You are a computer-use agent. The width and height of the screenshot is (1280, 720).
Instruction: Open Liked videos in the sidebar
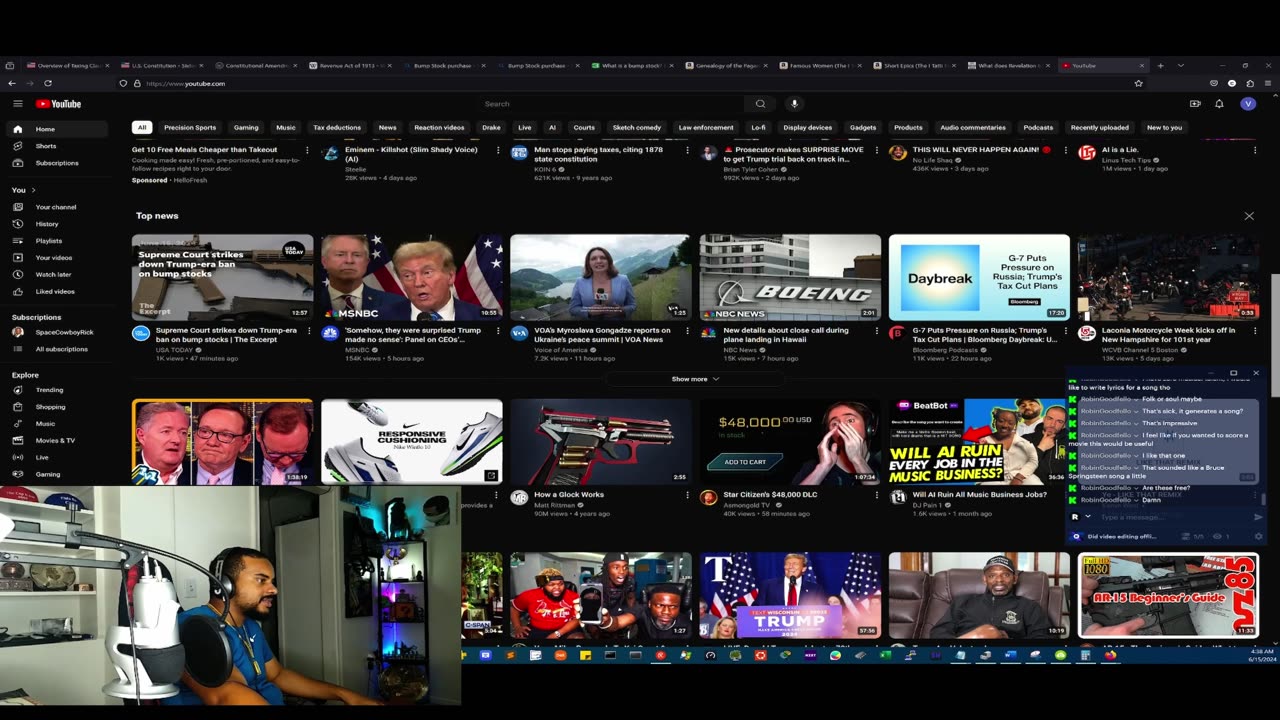point(58,291)
